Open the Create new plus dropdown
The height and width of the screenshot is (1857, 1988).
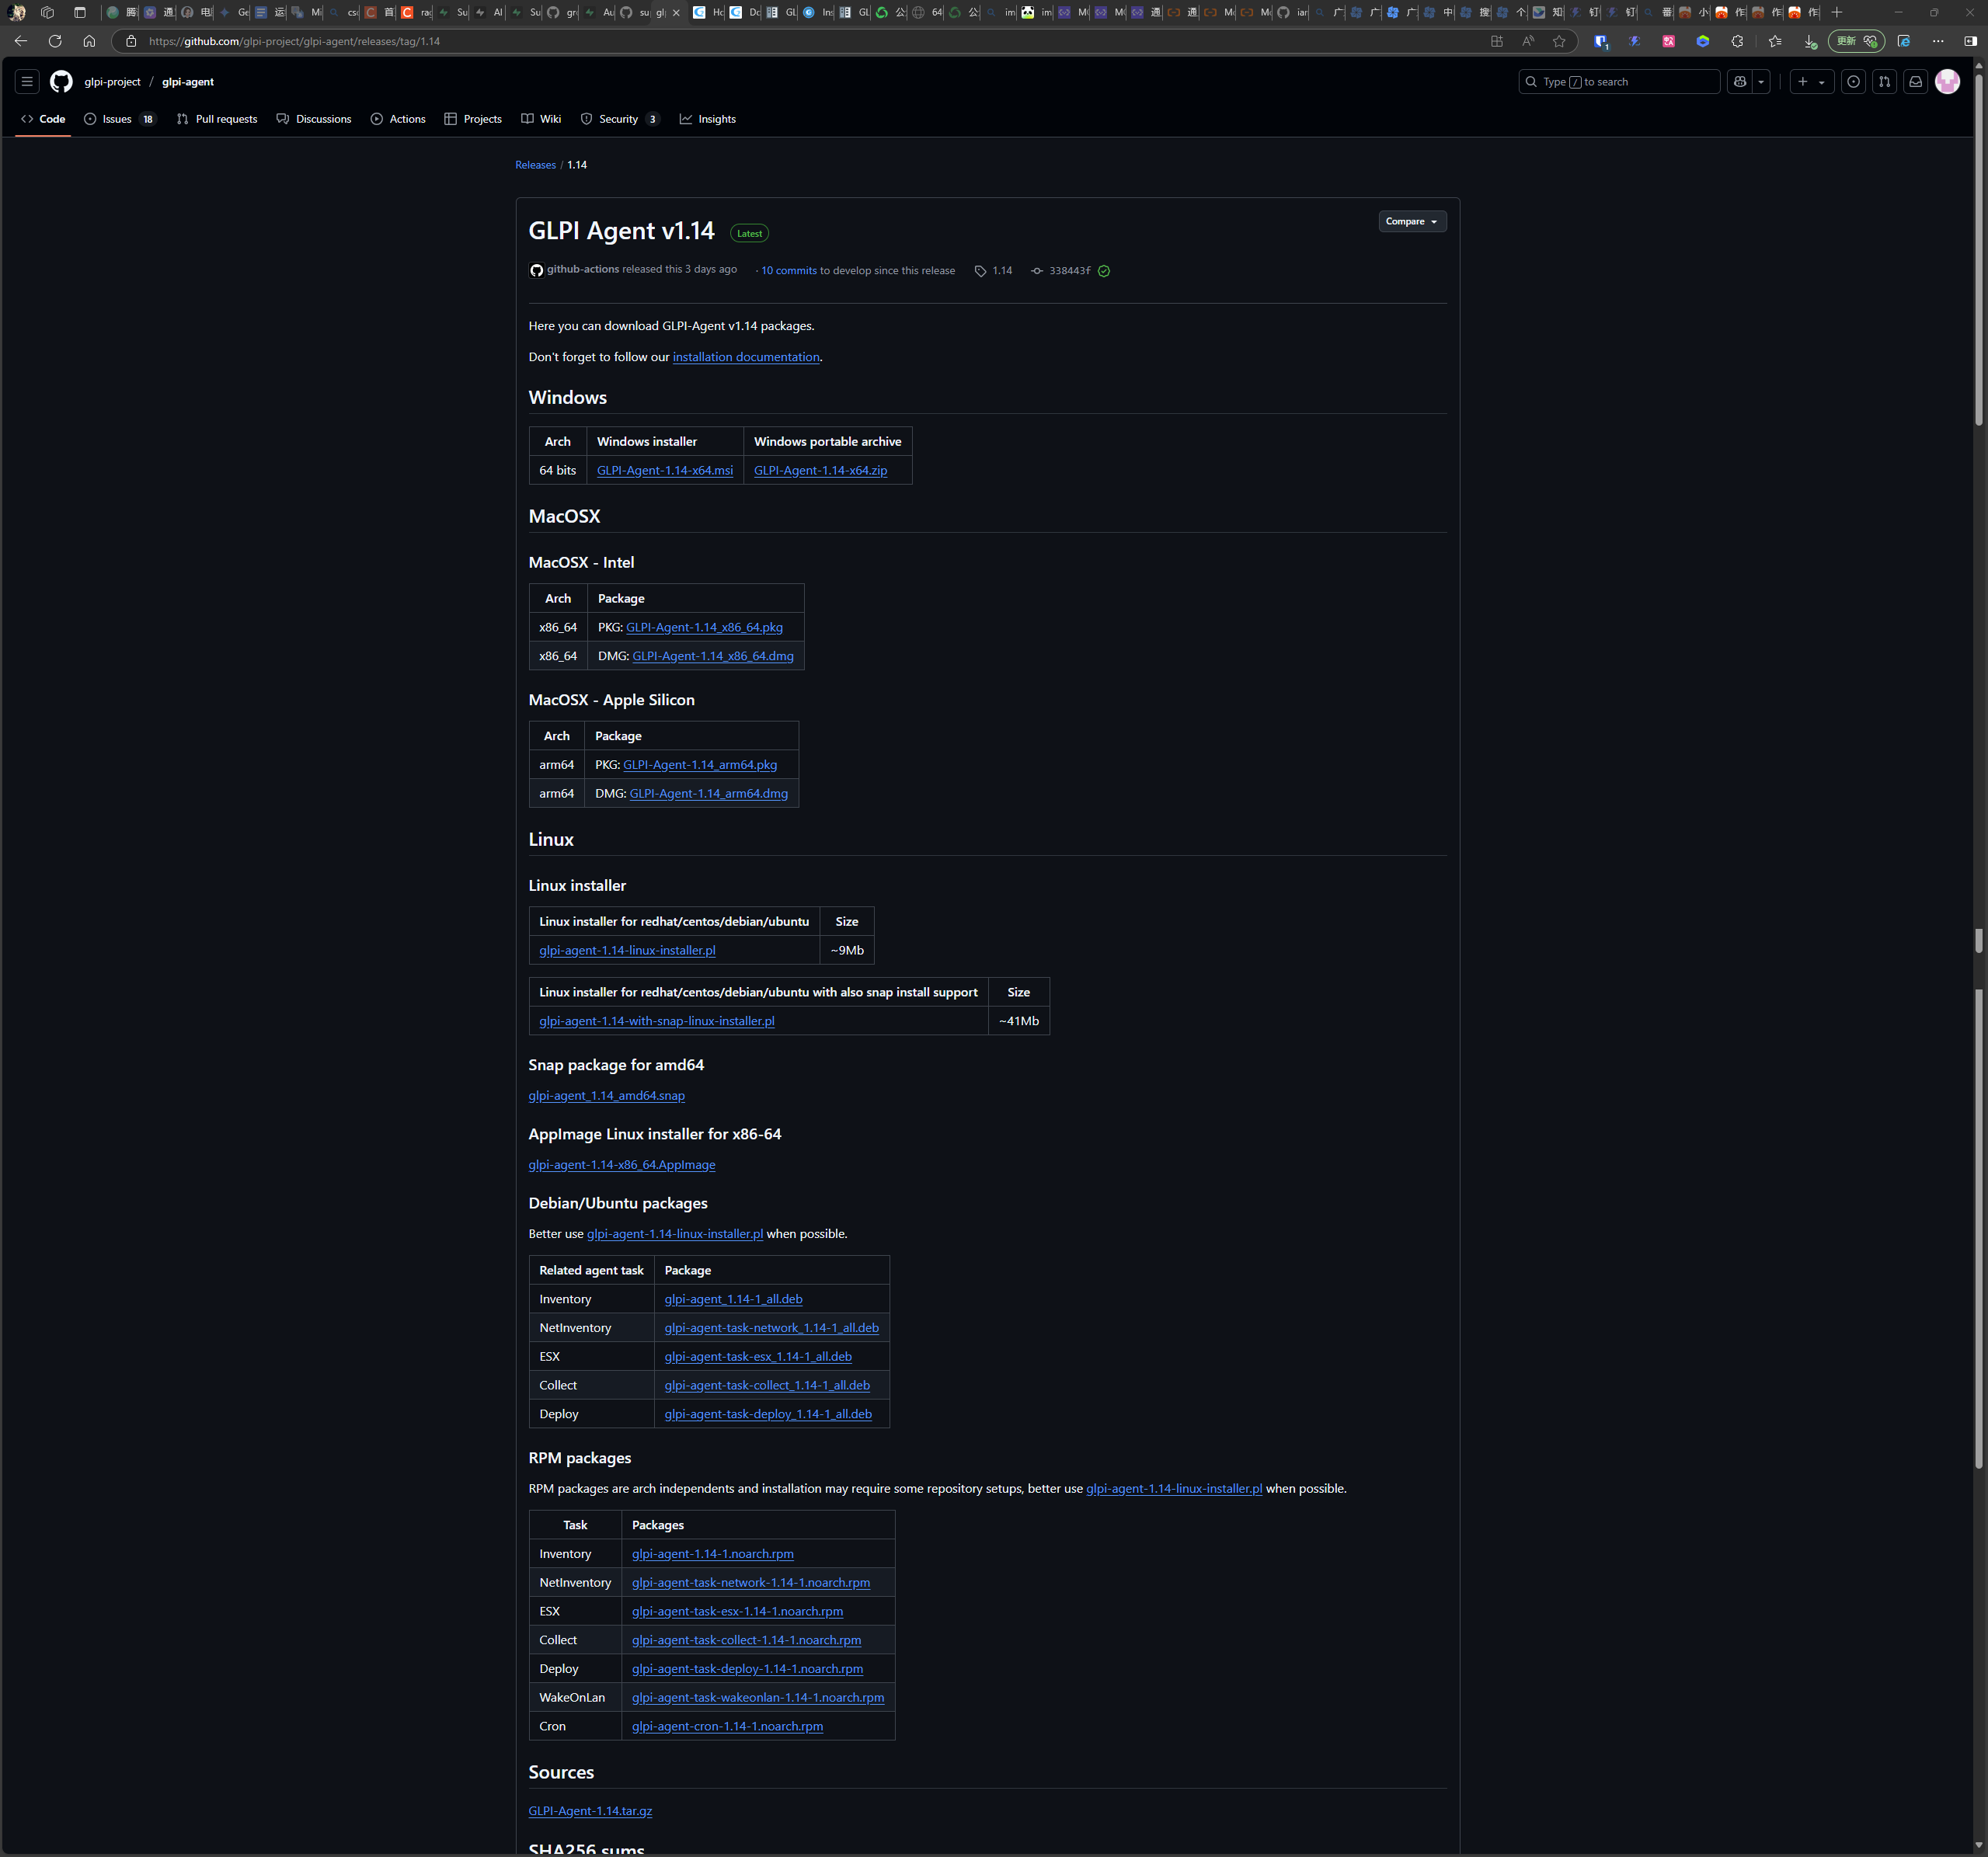pos(1811,82)
